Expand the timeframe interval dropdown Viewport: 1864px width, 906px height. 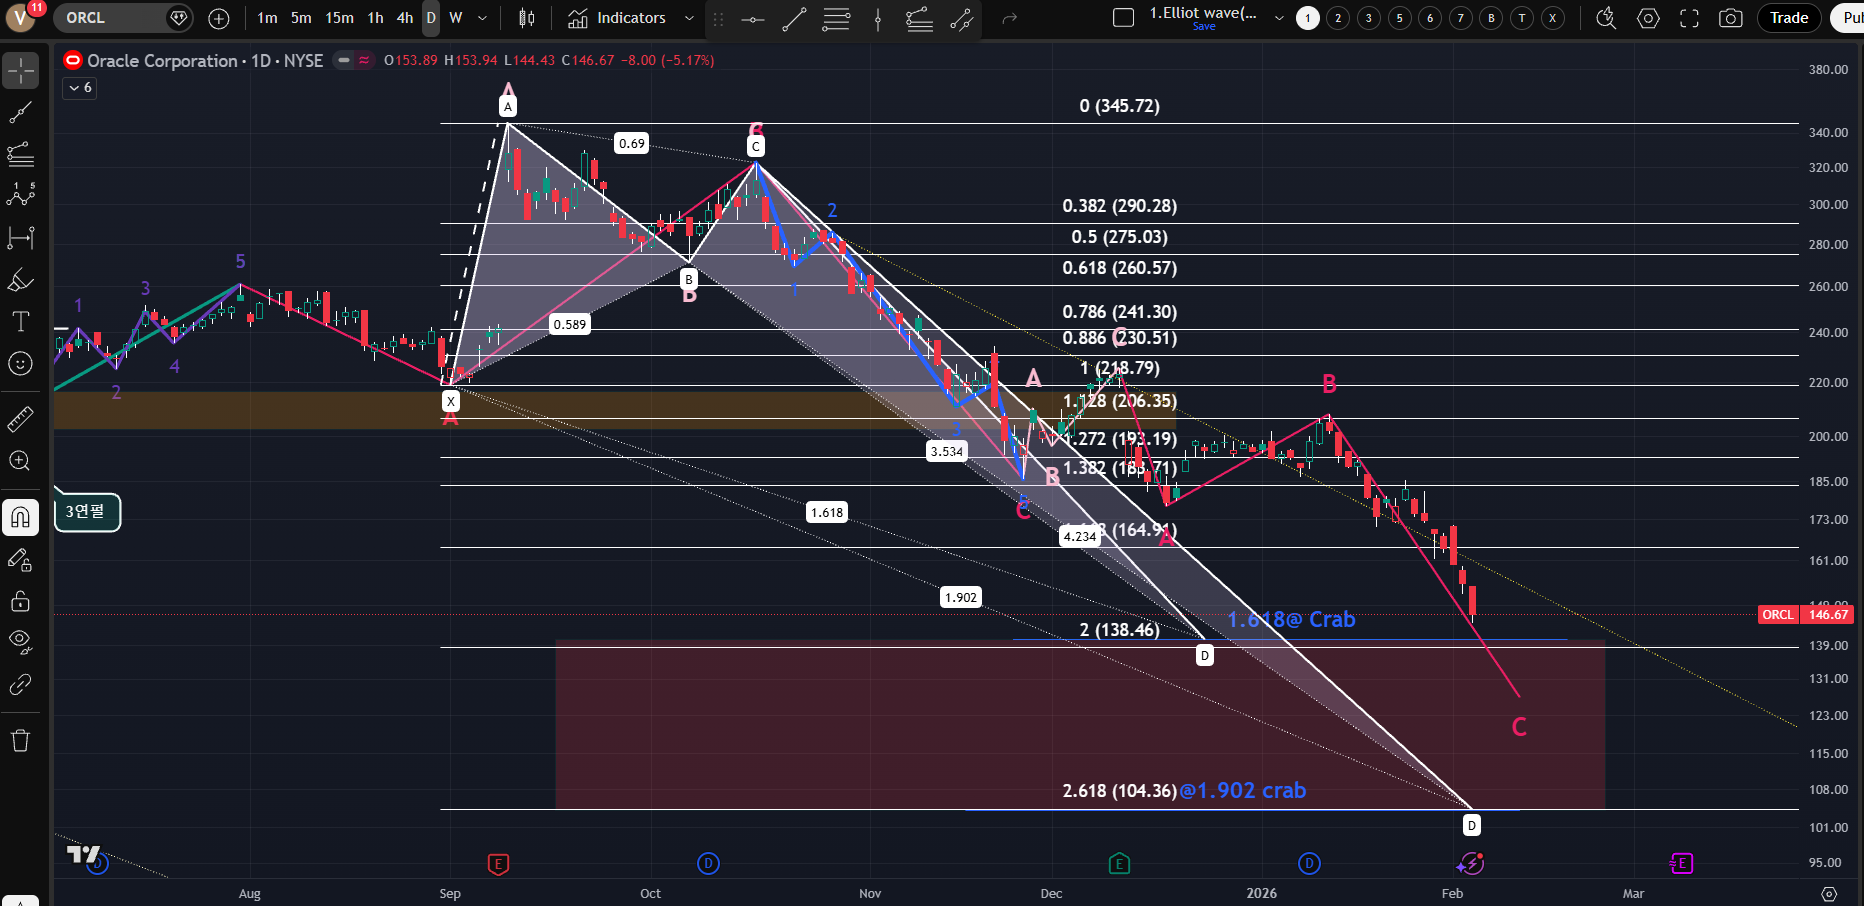coord(482,18)
